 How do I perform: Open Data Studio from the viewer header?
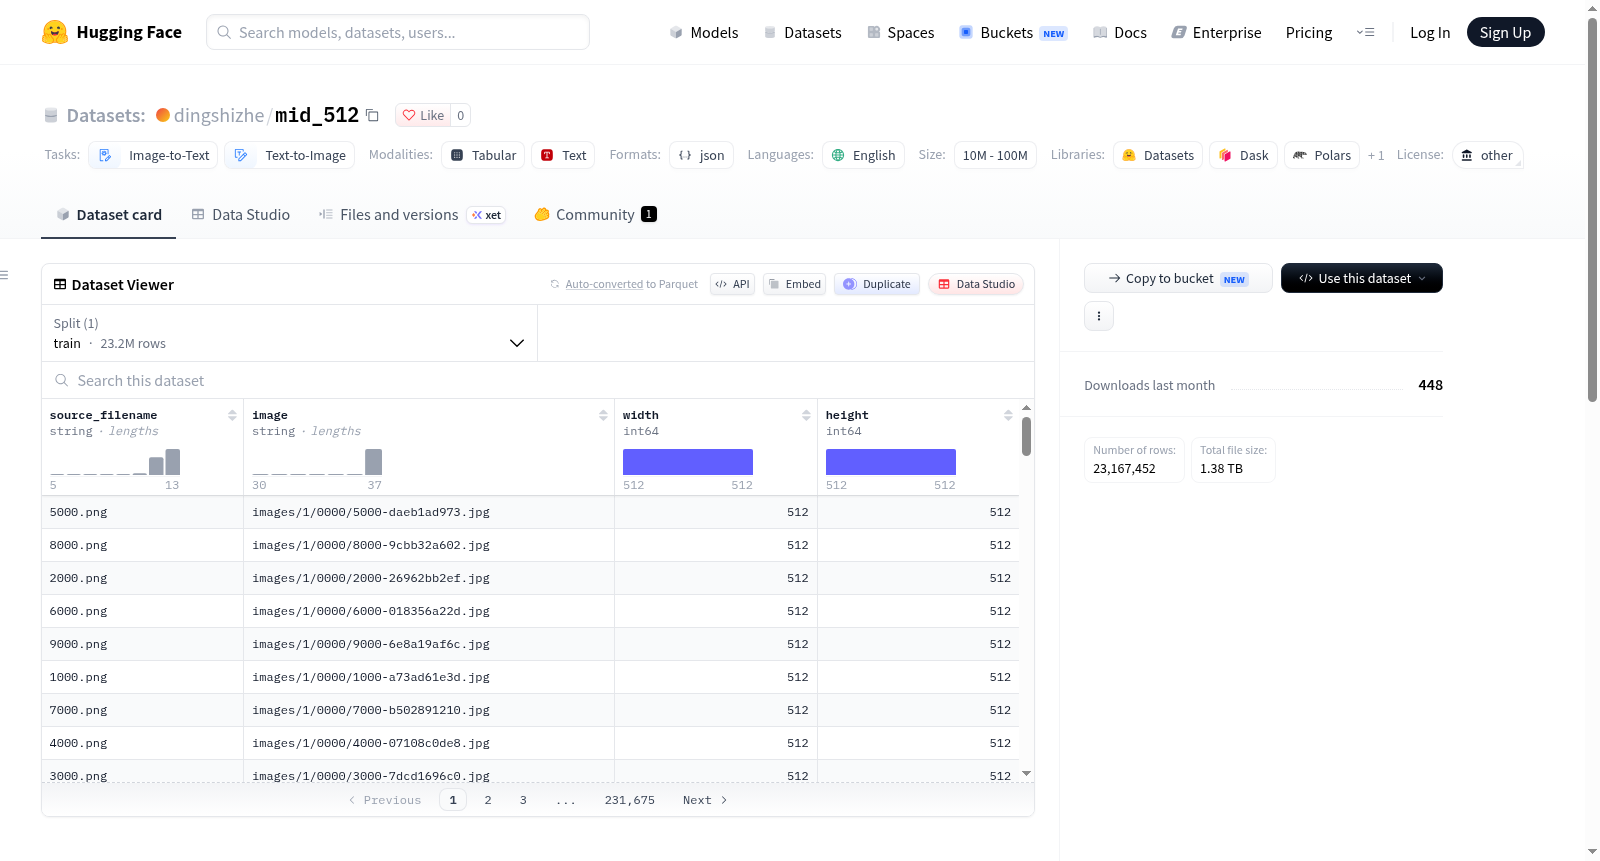tap(976, 284)
